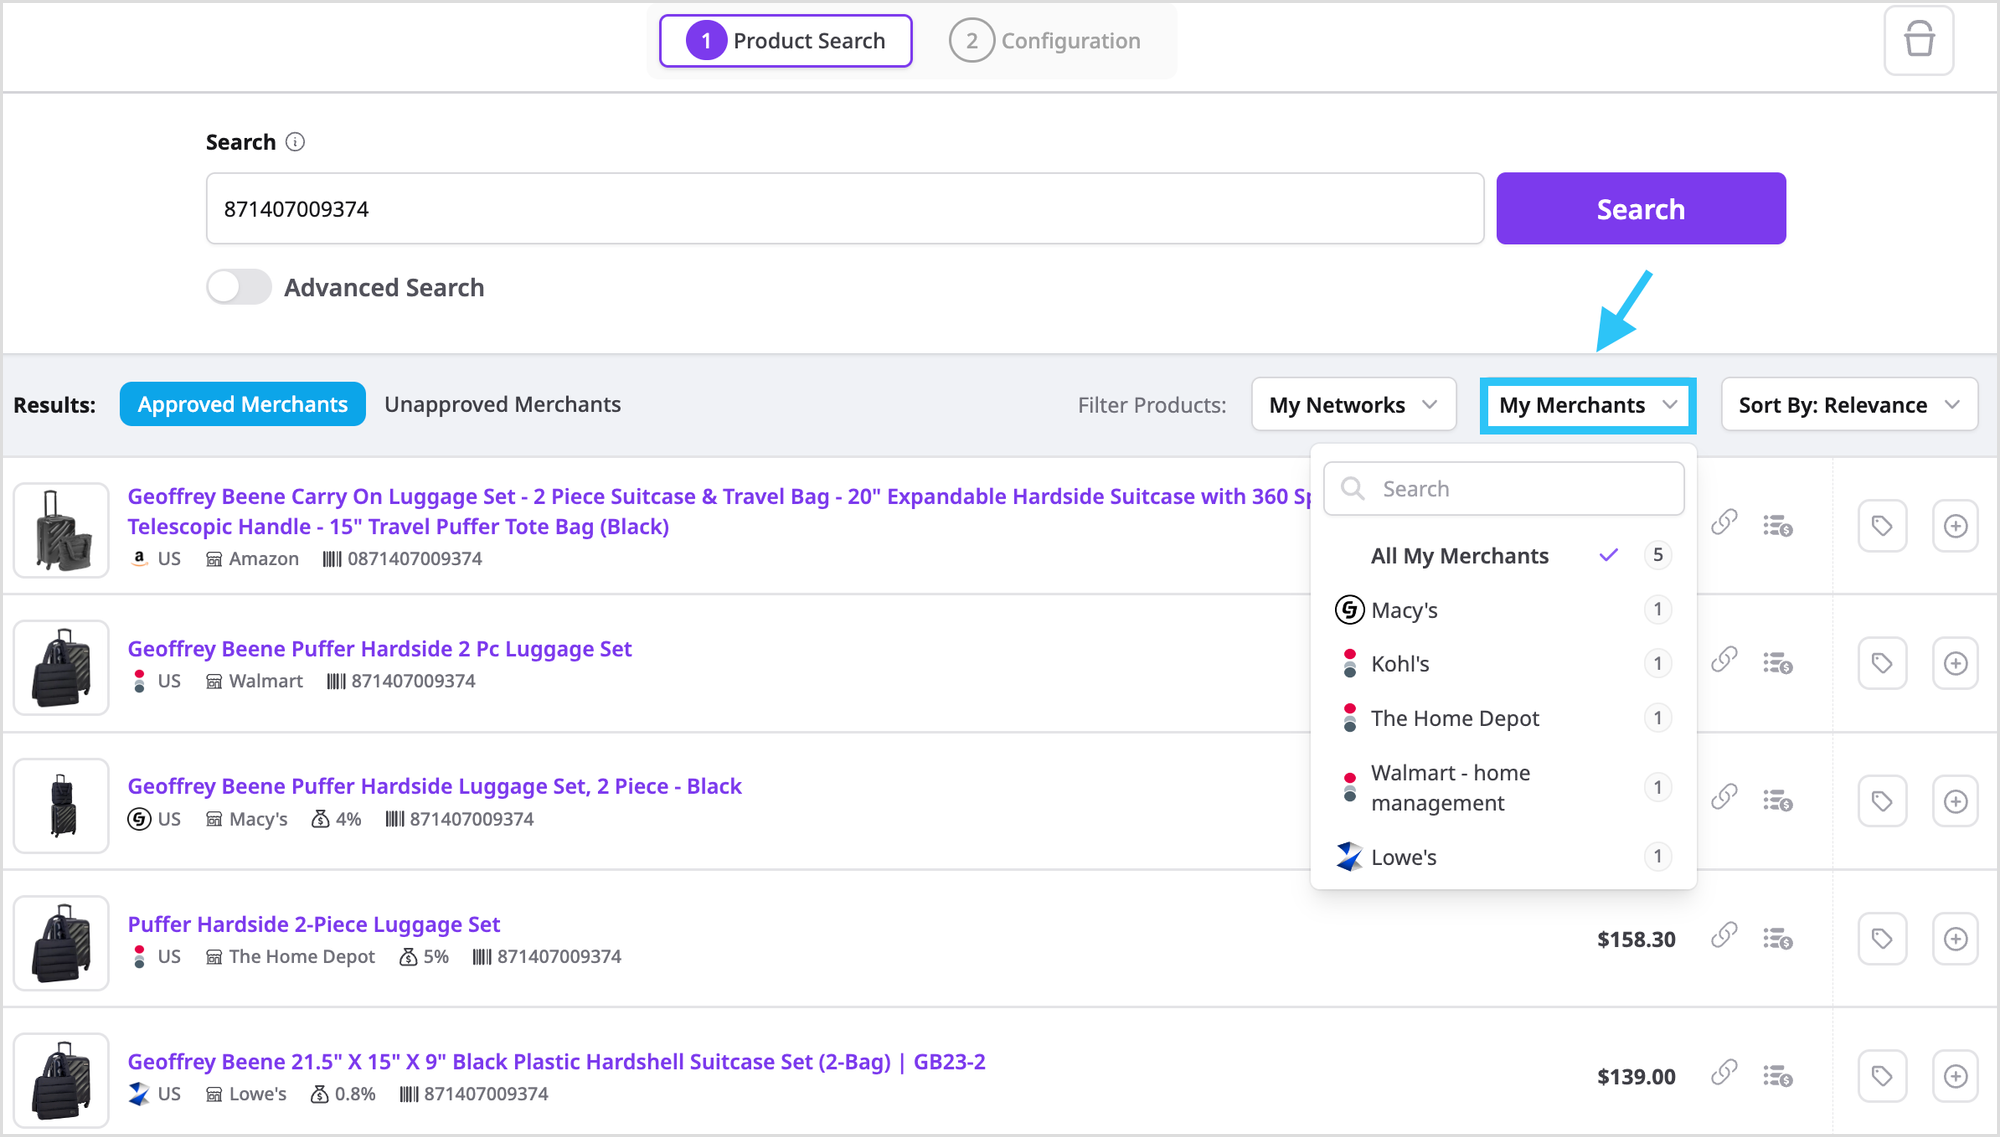Expand the My Networks dropdown

click(1352, 405)
